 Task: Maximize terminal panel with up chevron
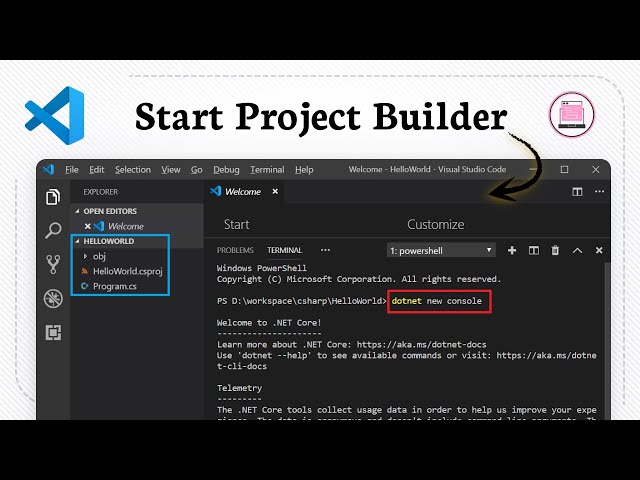[577, 250]
